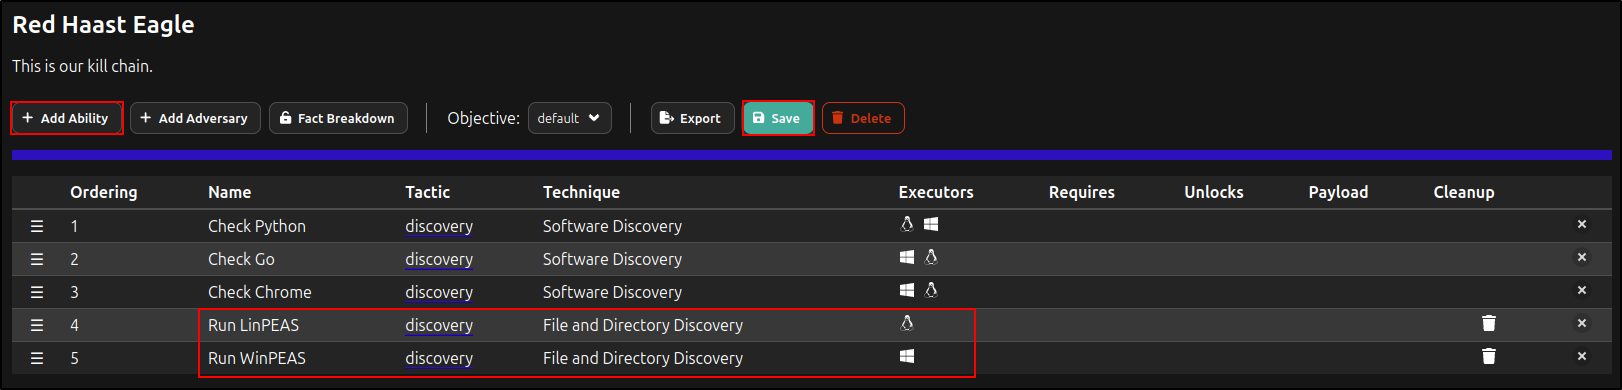
Task: Click File and Directory Discovery in LinPEAS row
Action: tap(643, 325)
